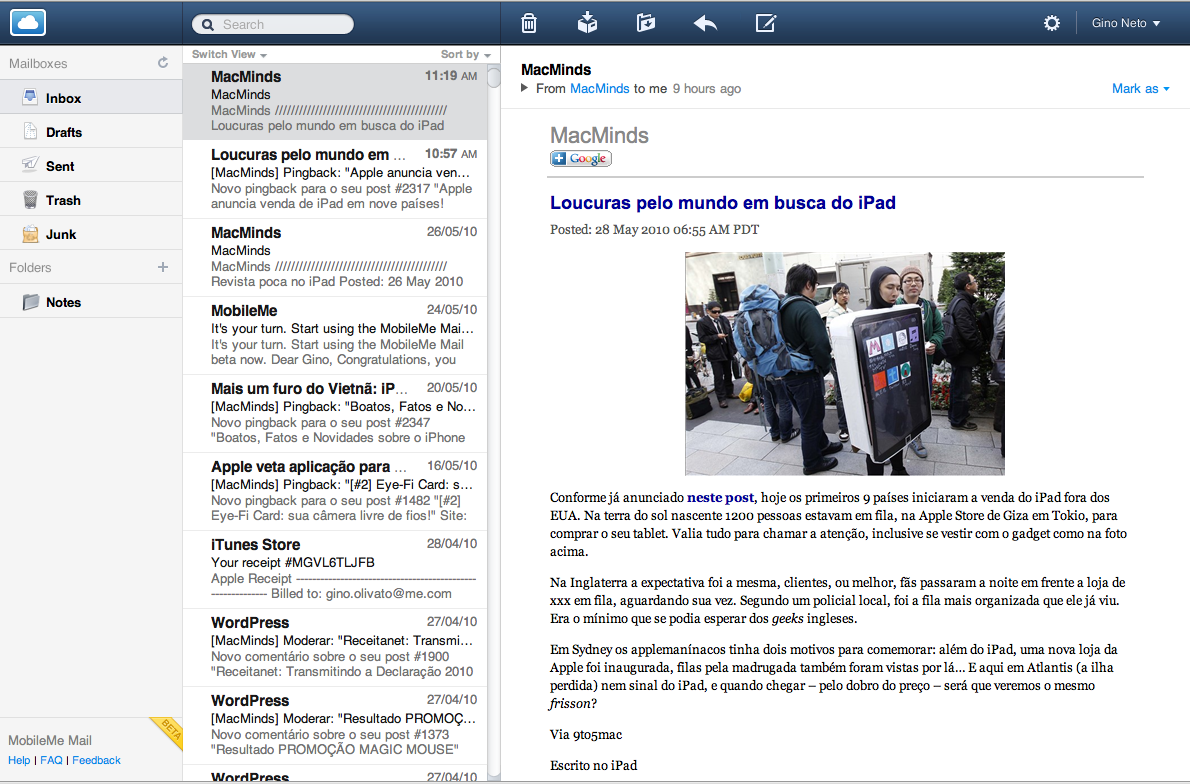Expand message header details triangle

pos(524,88)
